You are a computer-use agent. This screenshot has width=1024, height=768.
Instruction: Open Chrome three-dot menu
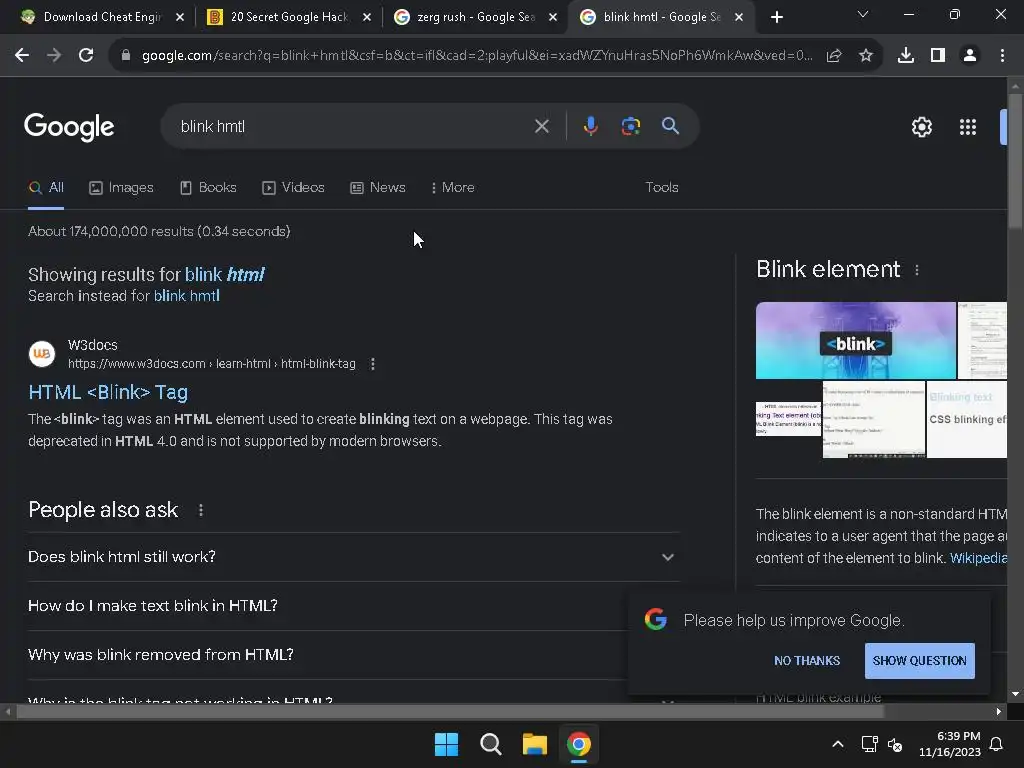[1002, 56]
